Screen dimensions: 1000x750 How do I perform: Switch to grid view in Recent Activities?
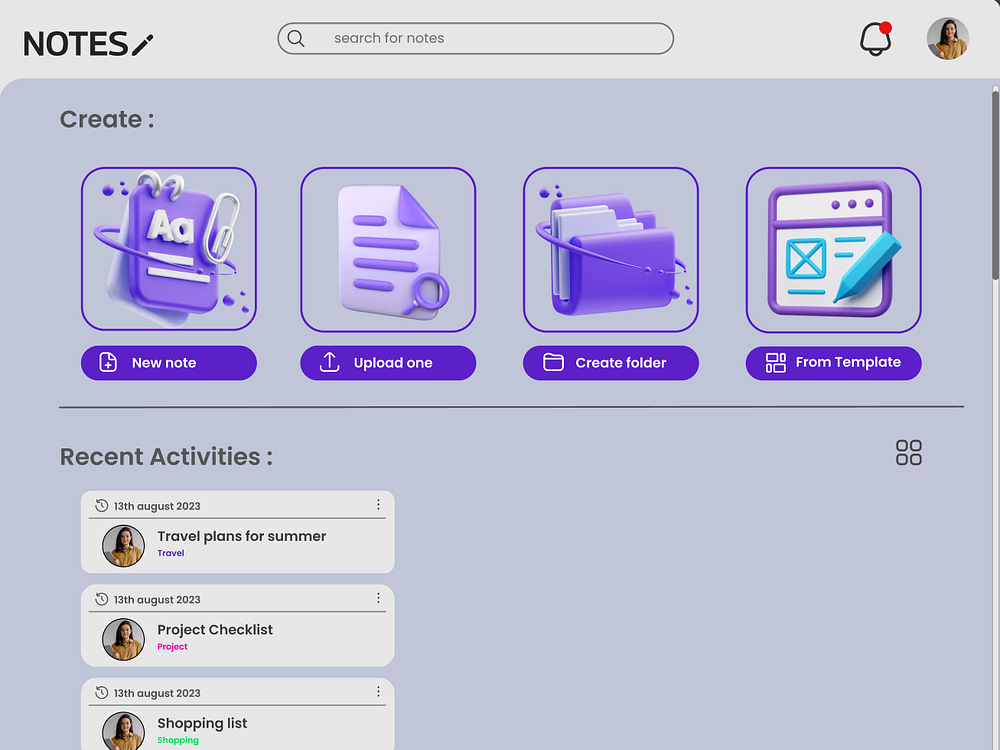[909, 453]
